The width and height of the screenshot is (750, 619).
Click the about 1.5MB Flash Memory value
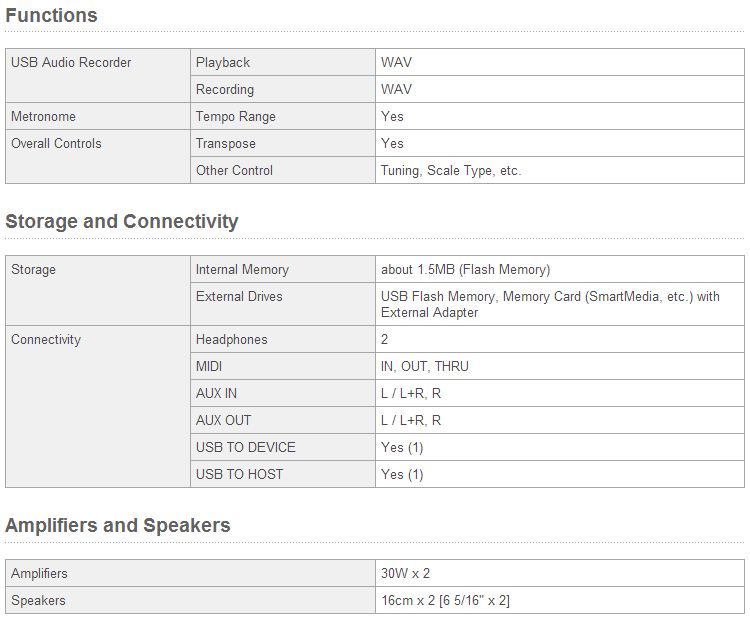[x=465, y=269]
